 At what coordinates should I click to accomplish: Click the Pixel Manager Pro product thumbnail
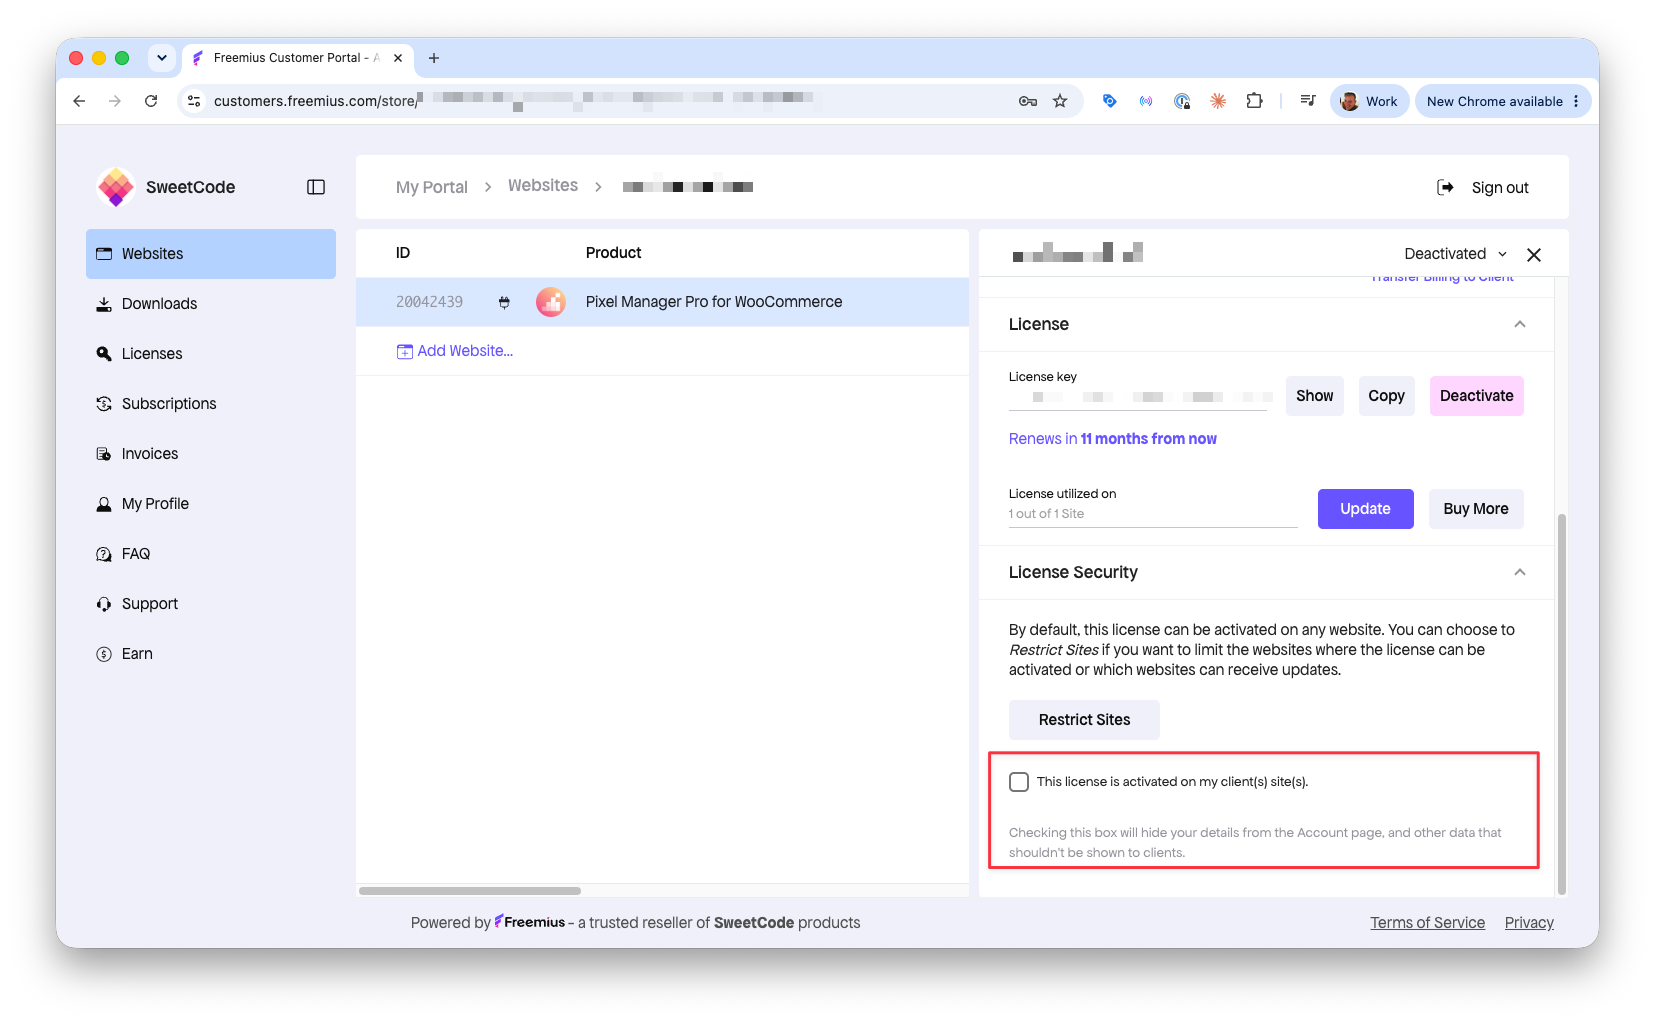tap(551, 302)
